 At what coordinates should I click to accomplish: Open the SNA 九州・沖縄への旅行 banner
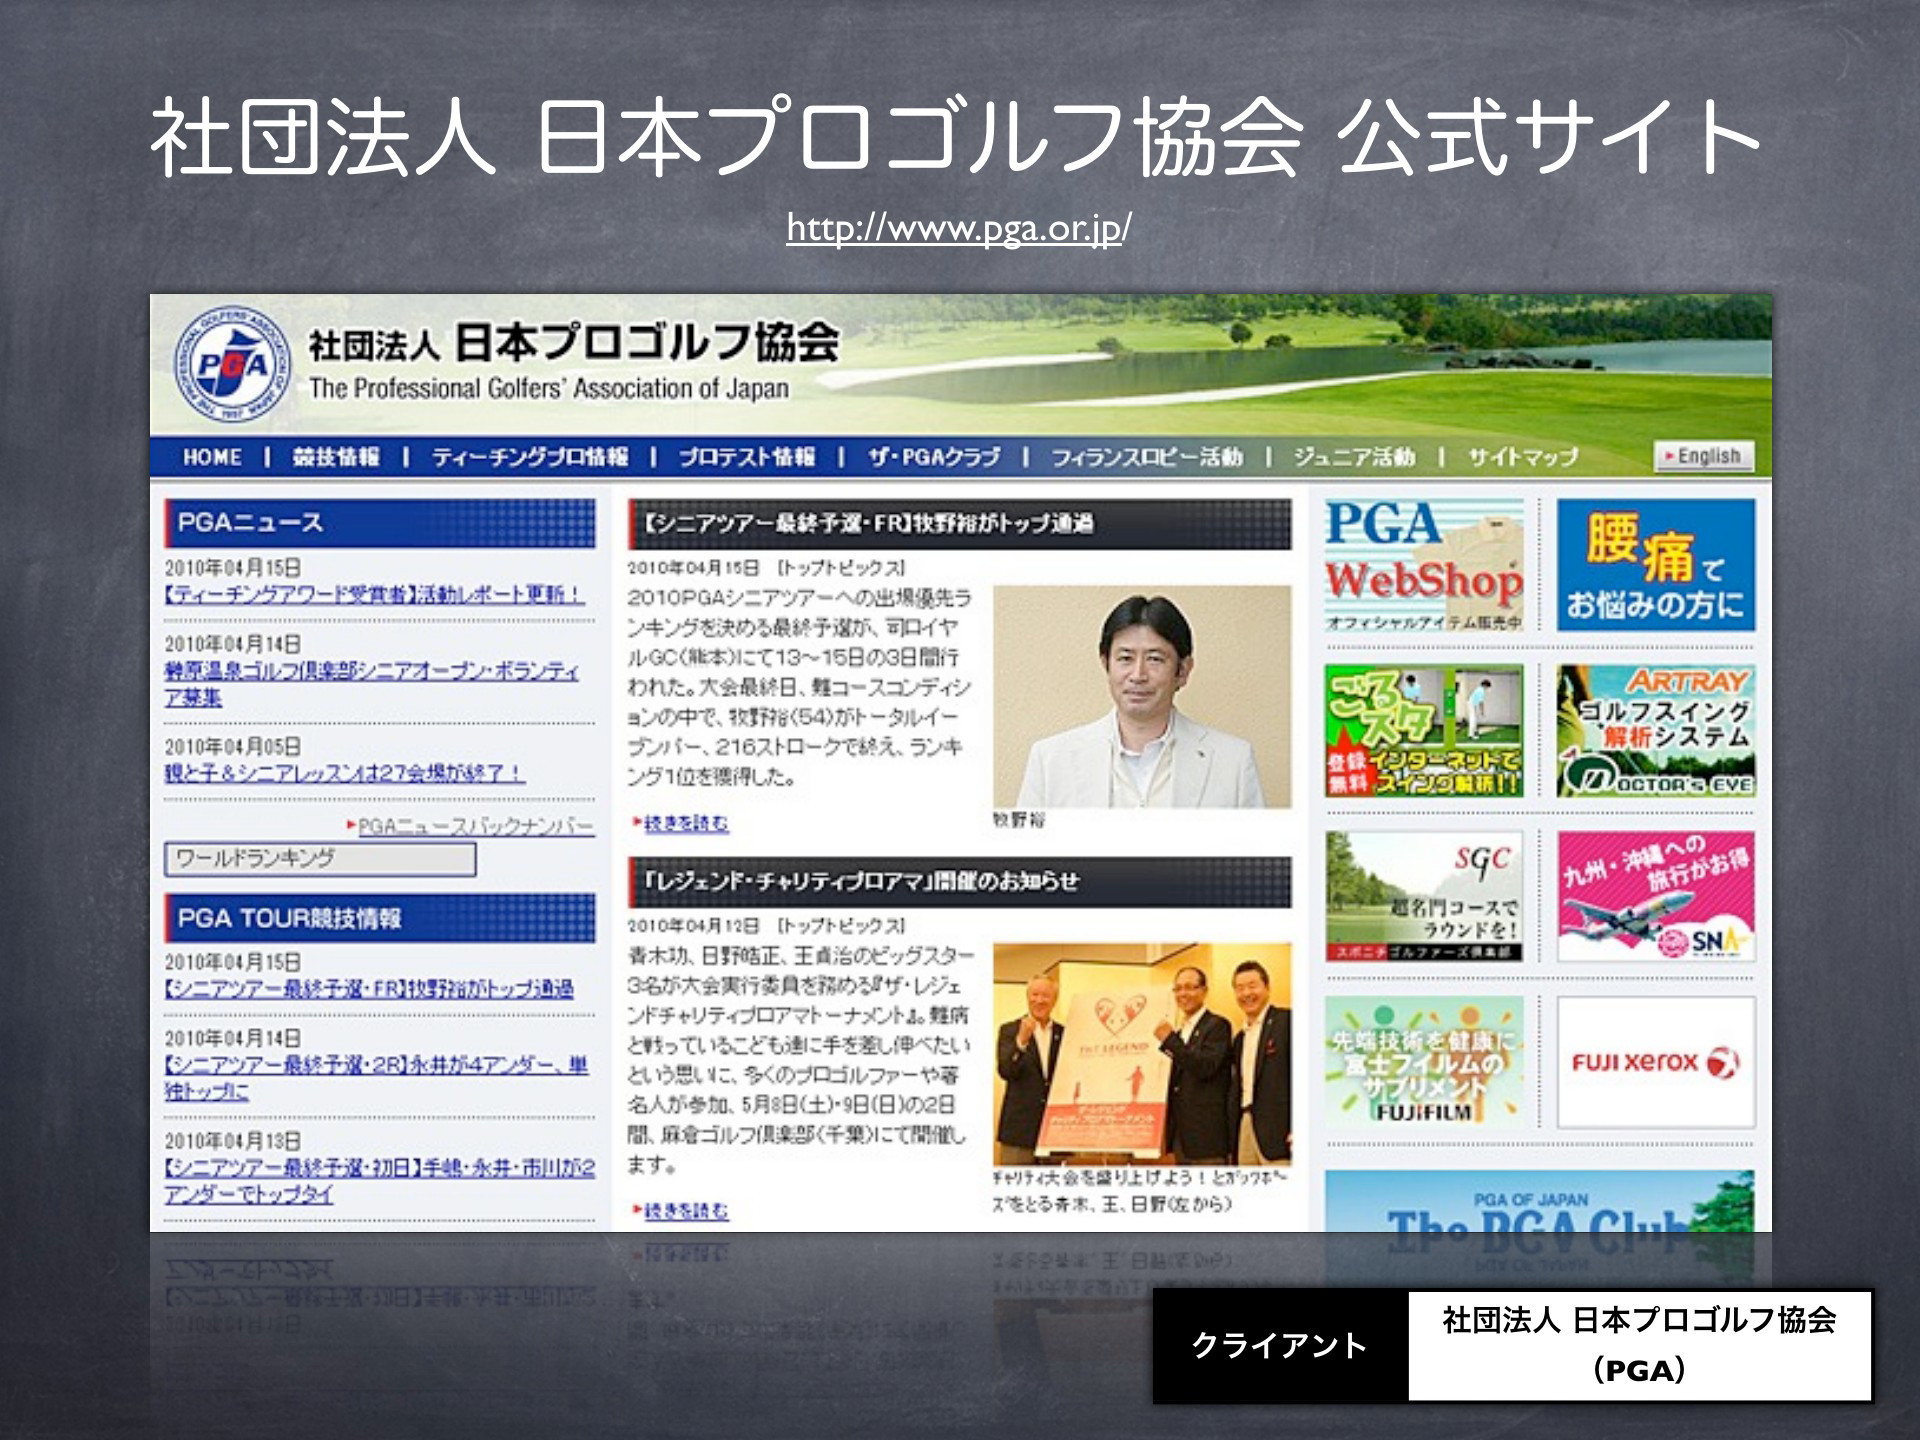click(x=1656, y=896)
